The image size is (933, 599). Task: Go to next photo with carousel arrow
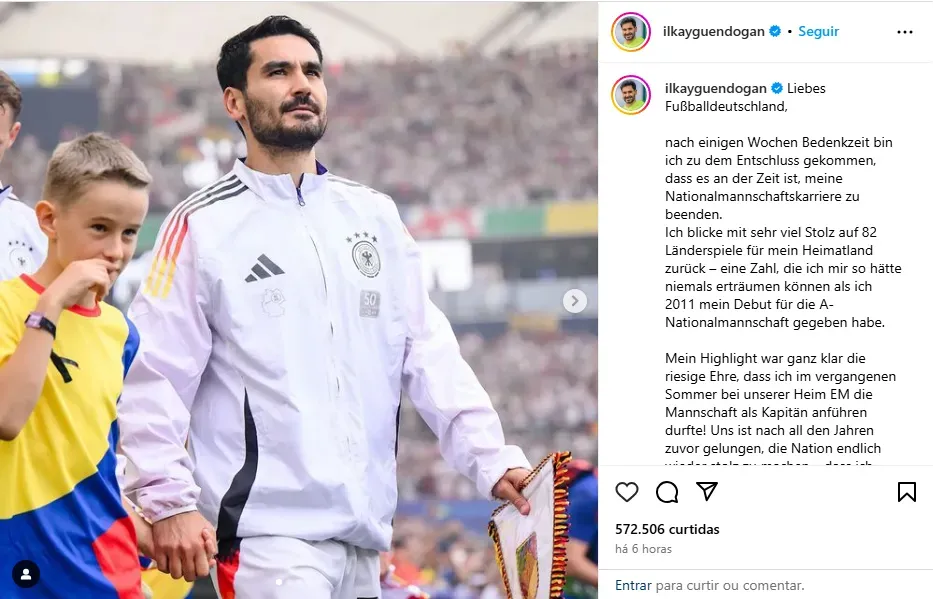tap(574, 301)
